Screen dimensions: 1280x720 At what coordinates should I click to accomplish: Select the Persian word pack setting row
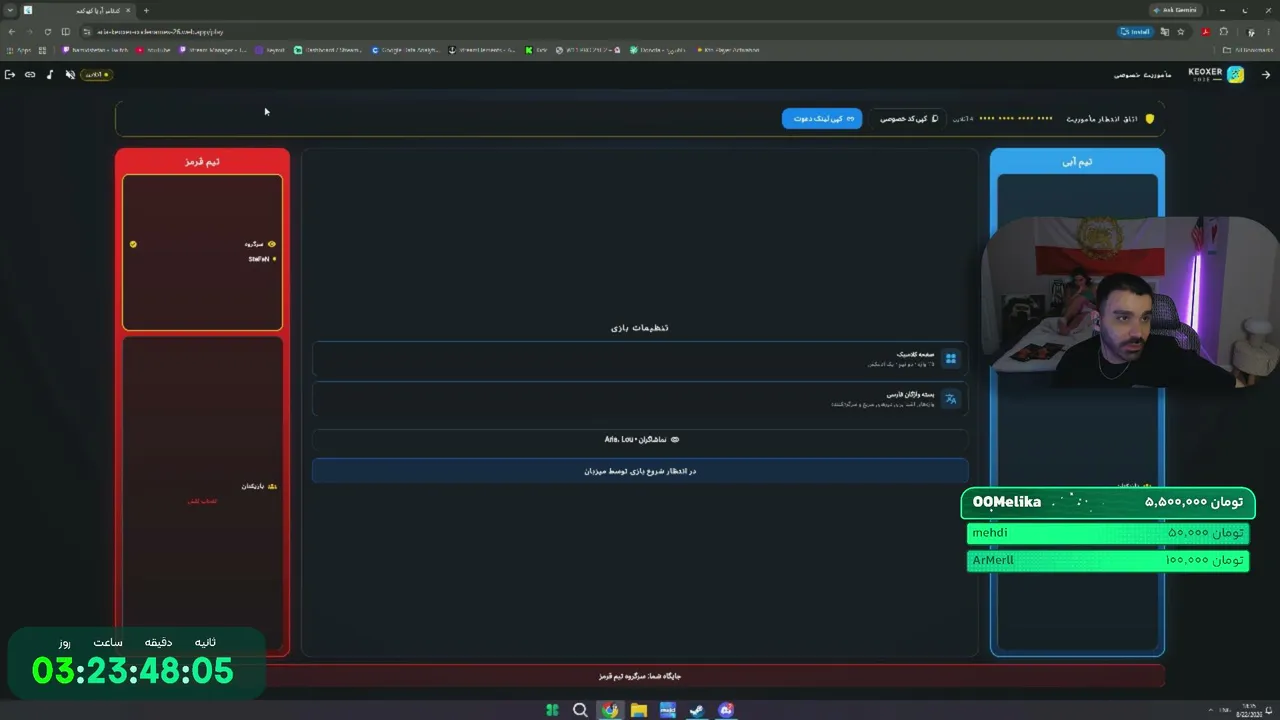pos(640,399)
